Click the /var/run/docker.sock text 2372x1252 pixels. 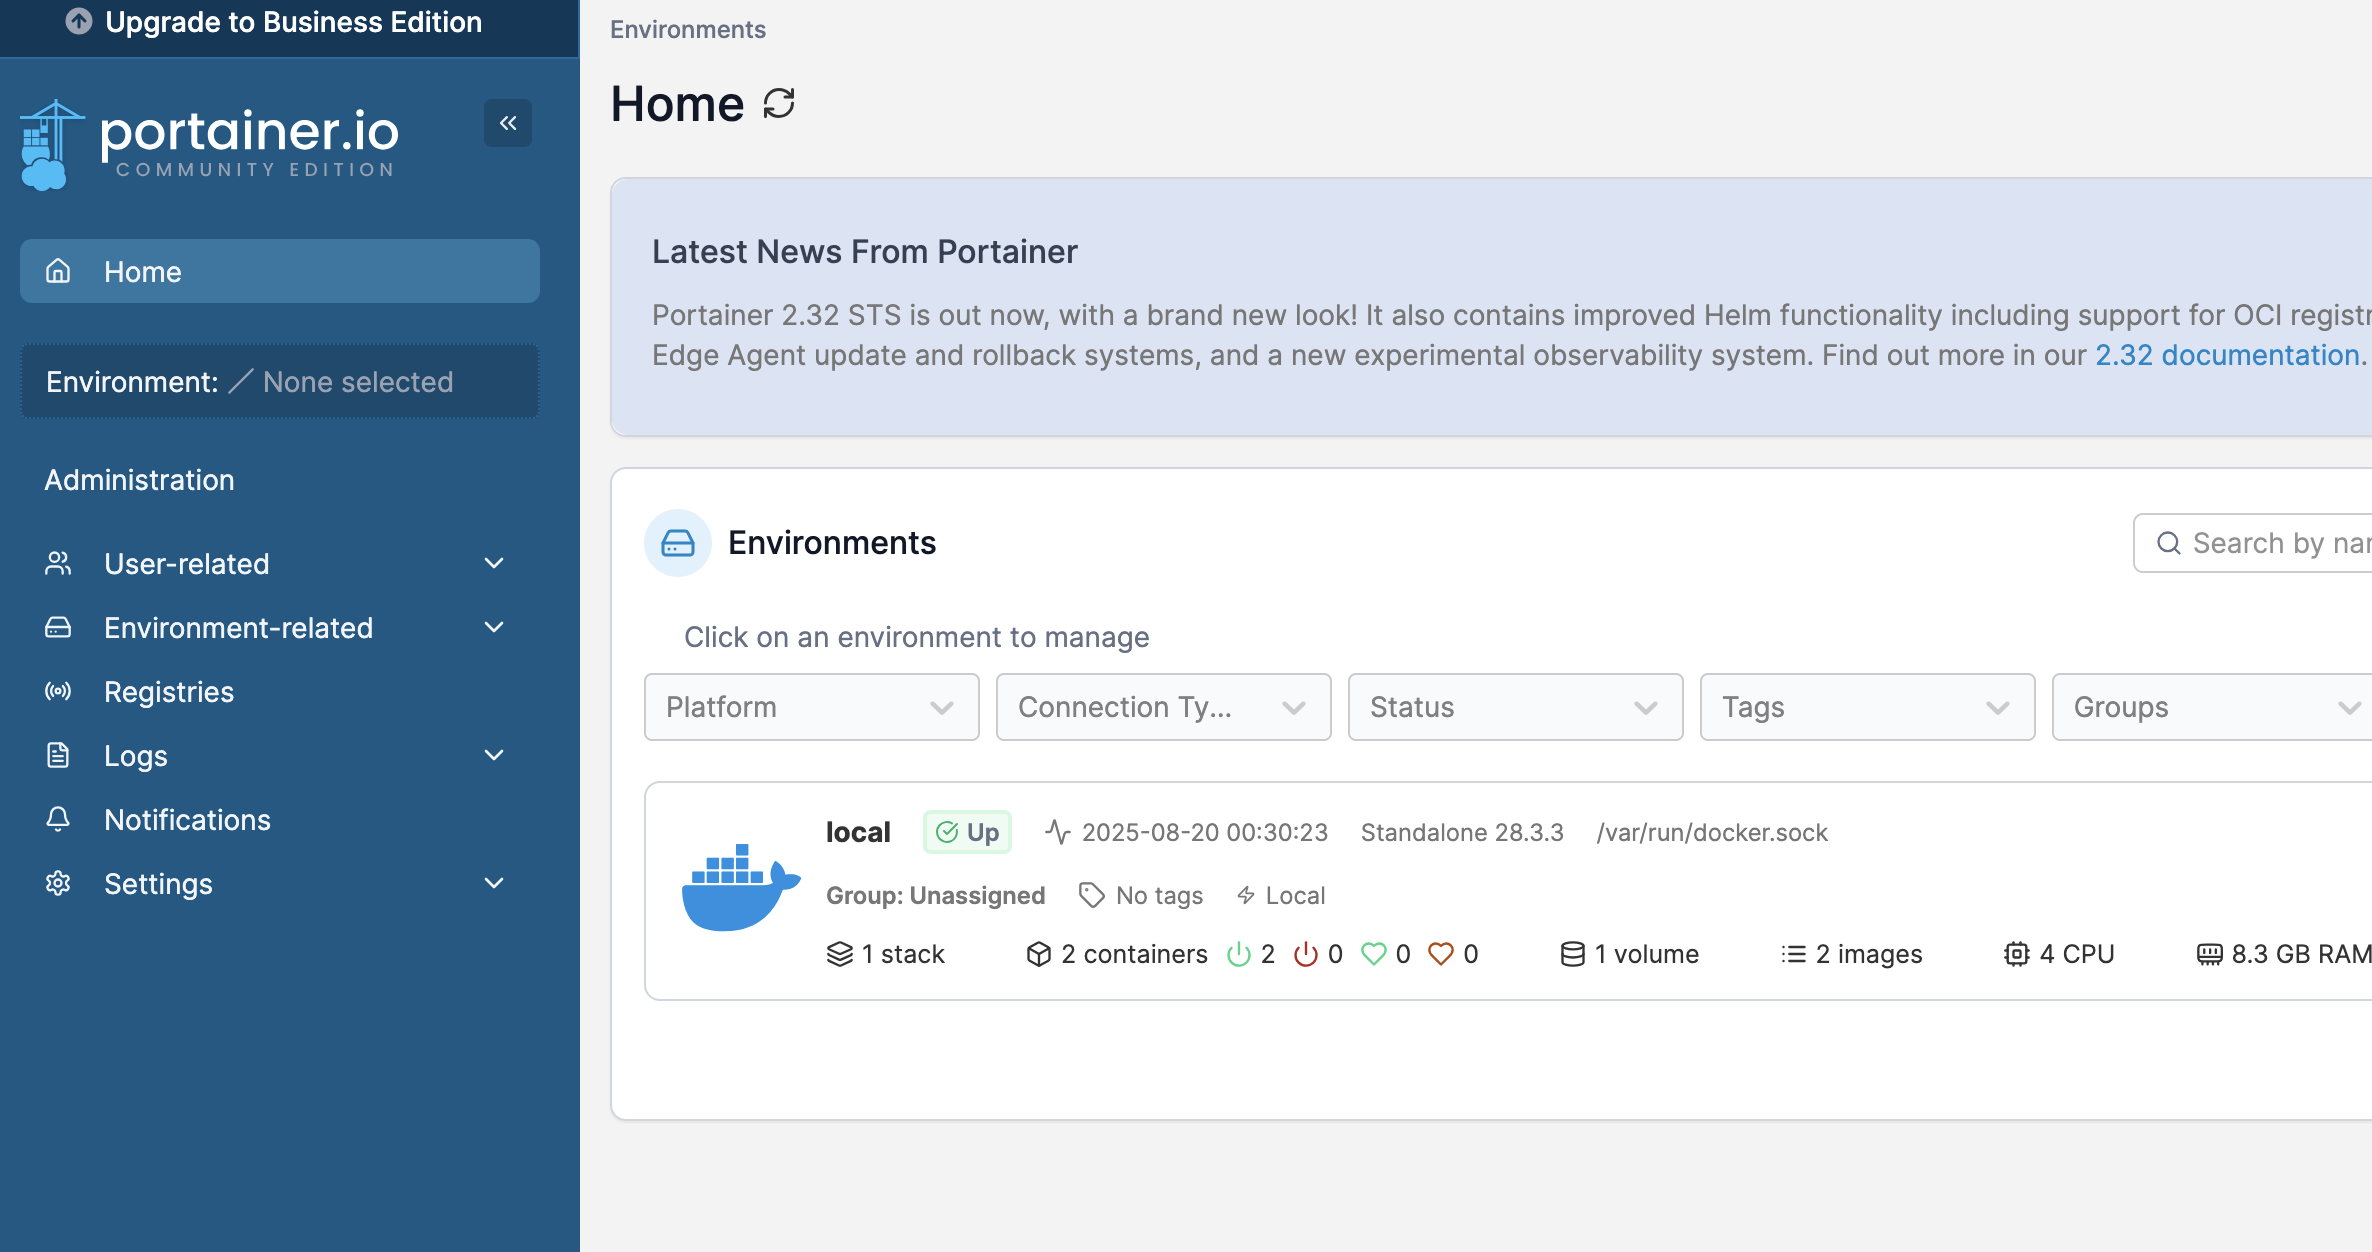click(x=1712, y=832)
